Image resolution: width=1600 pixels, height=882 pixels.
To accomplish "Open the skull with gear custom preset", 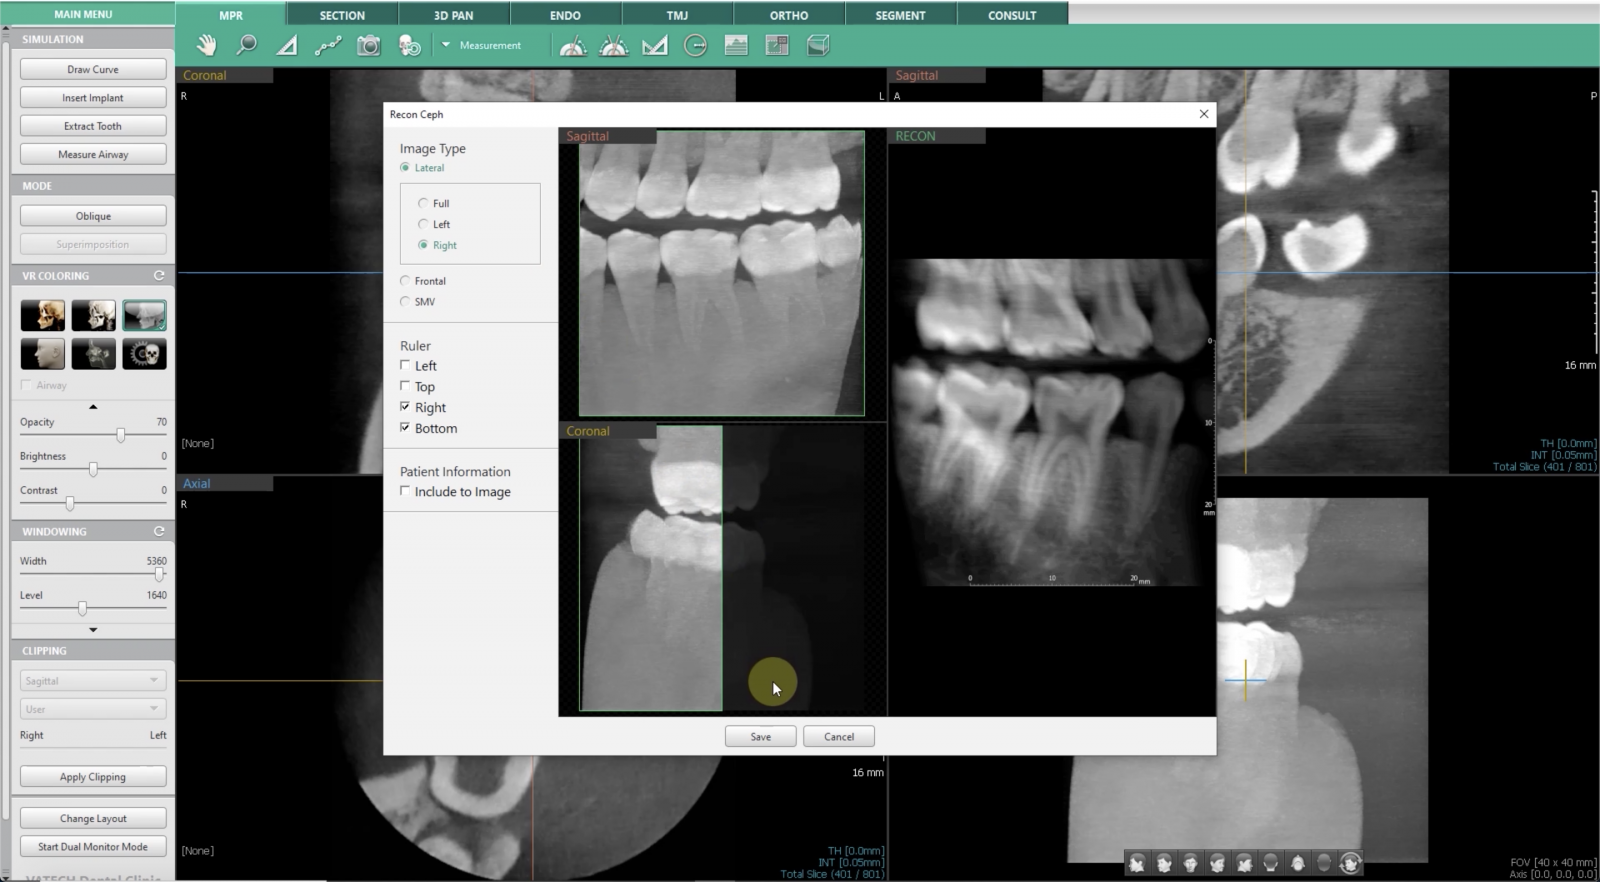I will pyautogui.click(x=144, y=354).
